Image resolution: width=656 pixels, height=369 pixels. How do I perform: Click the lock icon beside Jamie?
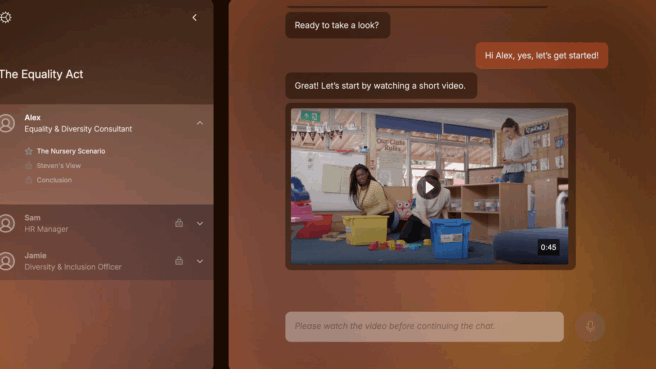pos(179,261)
